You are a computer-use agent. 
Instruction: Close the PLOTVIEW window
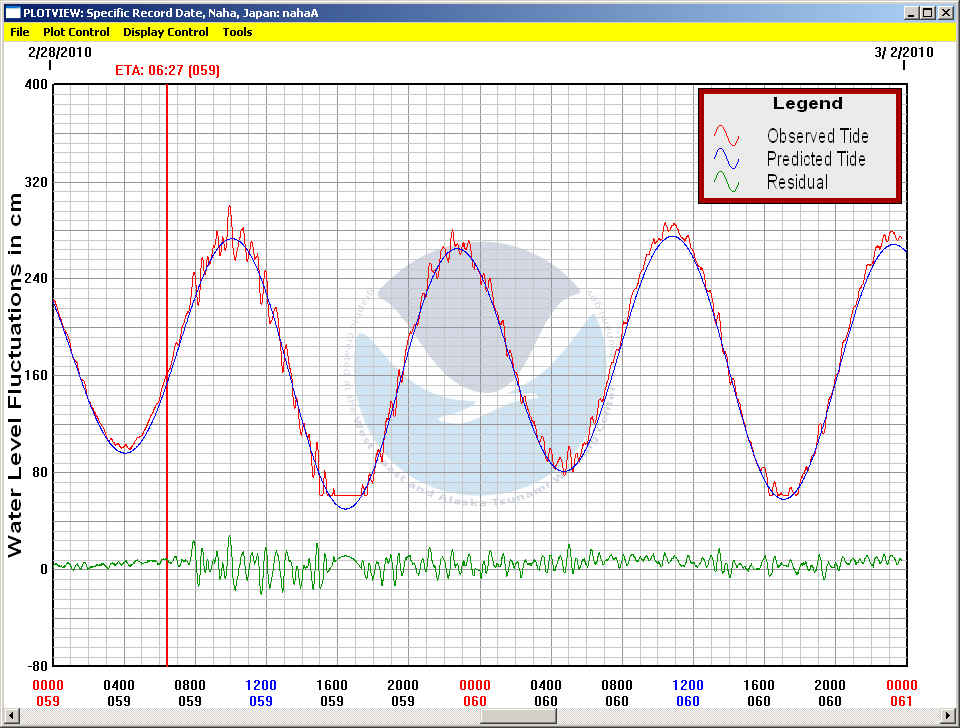click(x=945, y=12)
